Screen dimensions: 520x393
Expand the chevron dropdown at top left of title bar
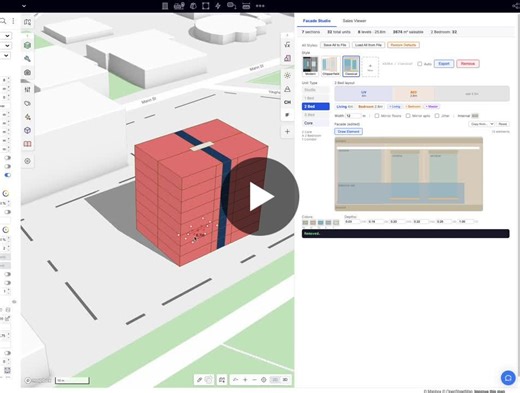coord(24,6)
